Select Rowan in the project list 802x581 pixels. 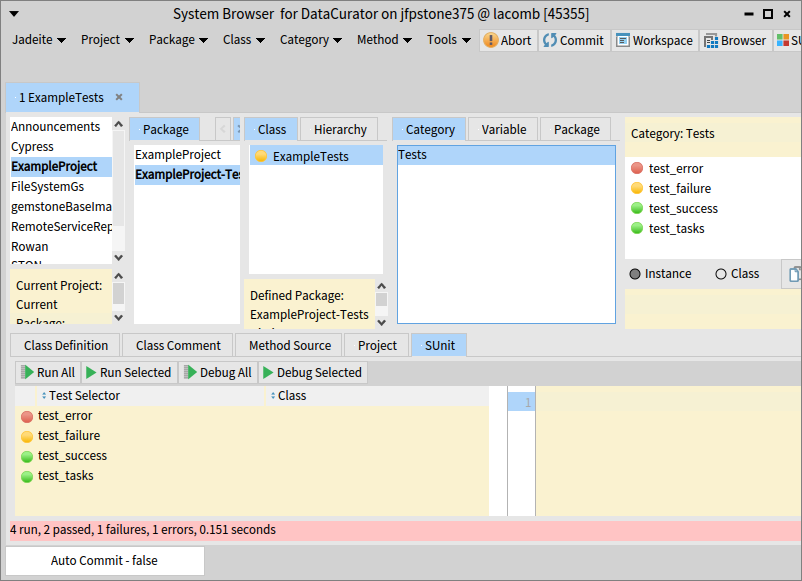30,246
